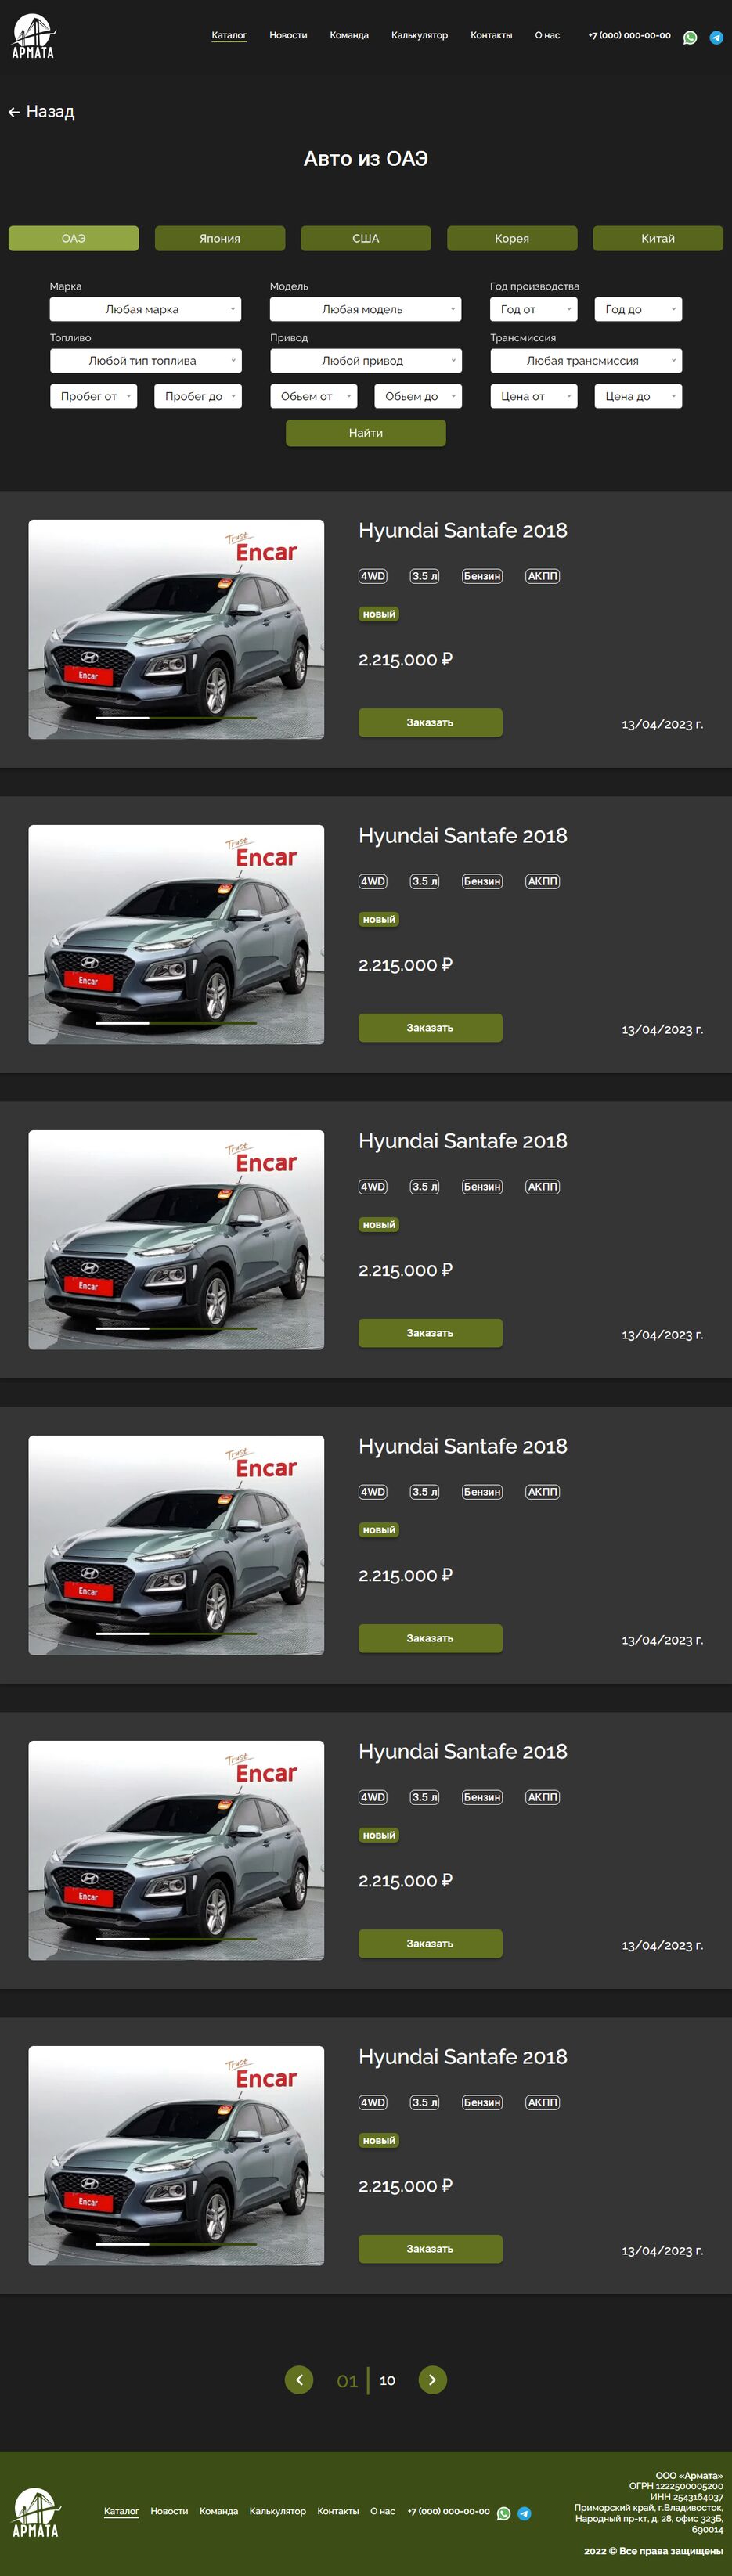Open Telegram icon in top header
Screen dimensions: 732x2576
[716, 38]
